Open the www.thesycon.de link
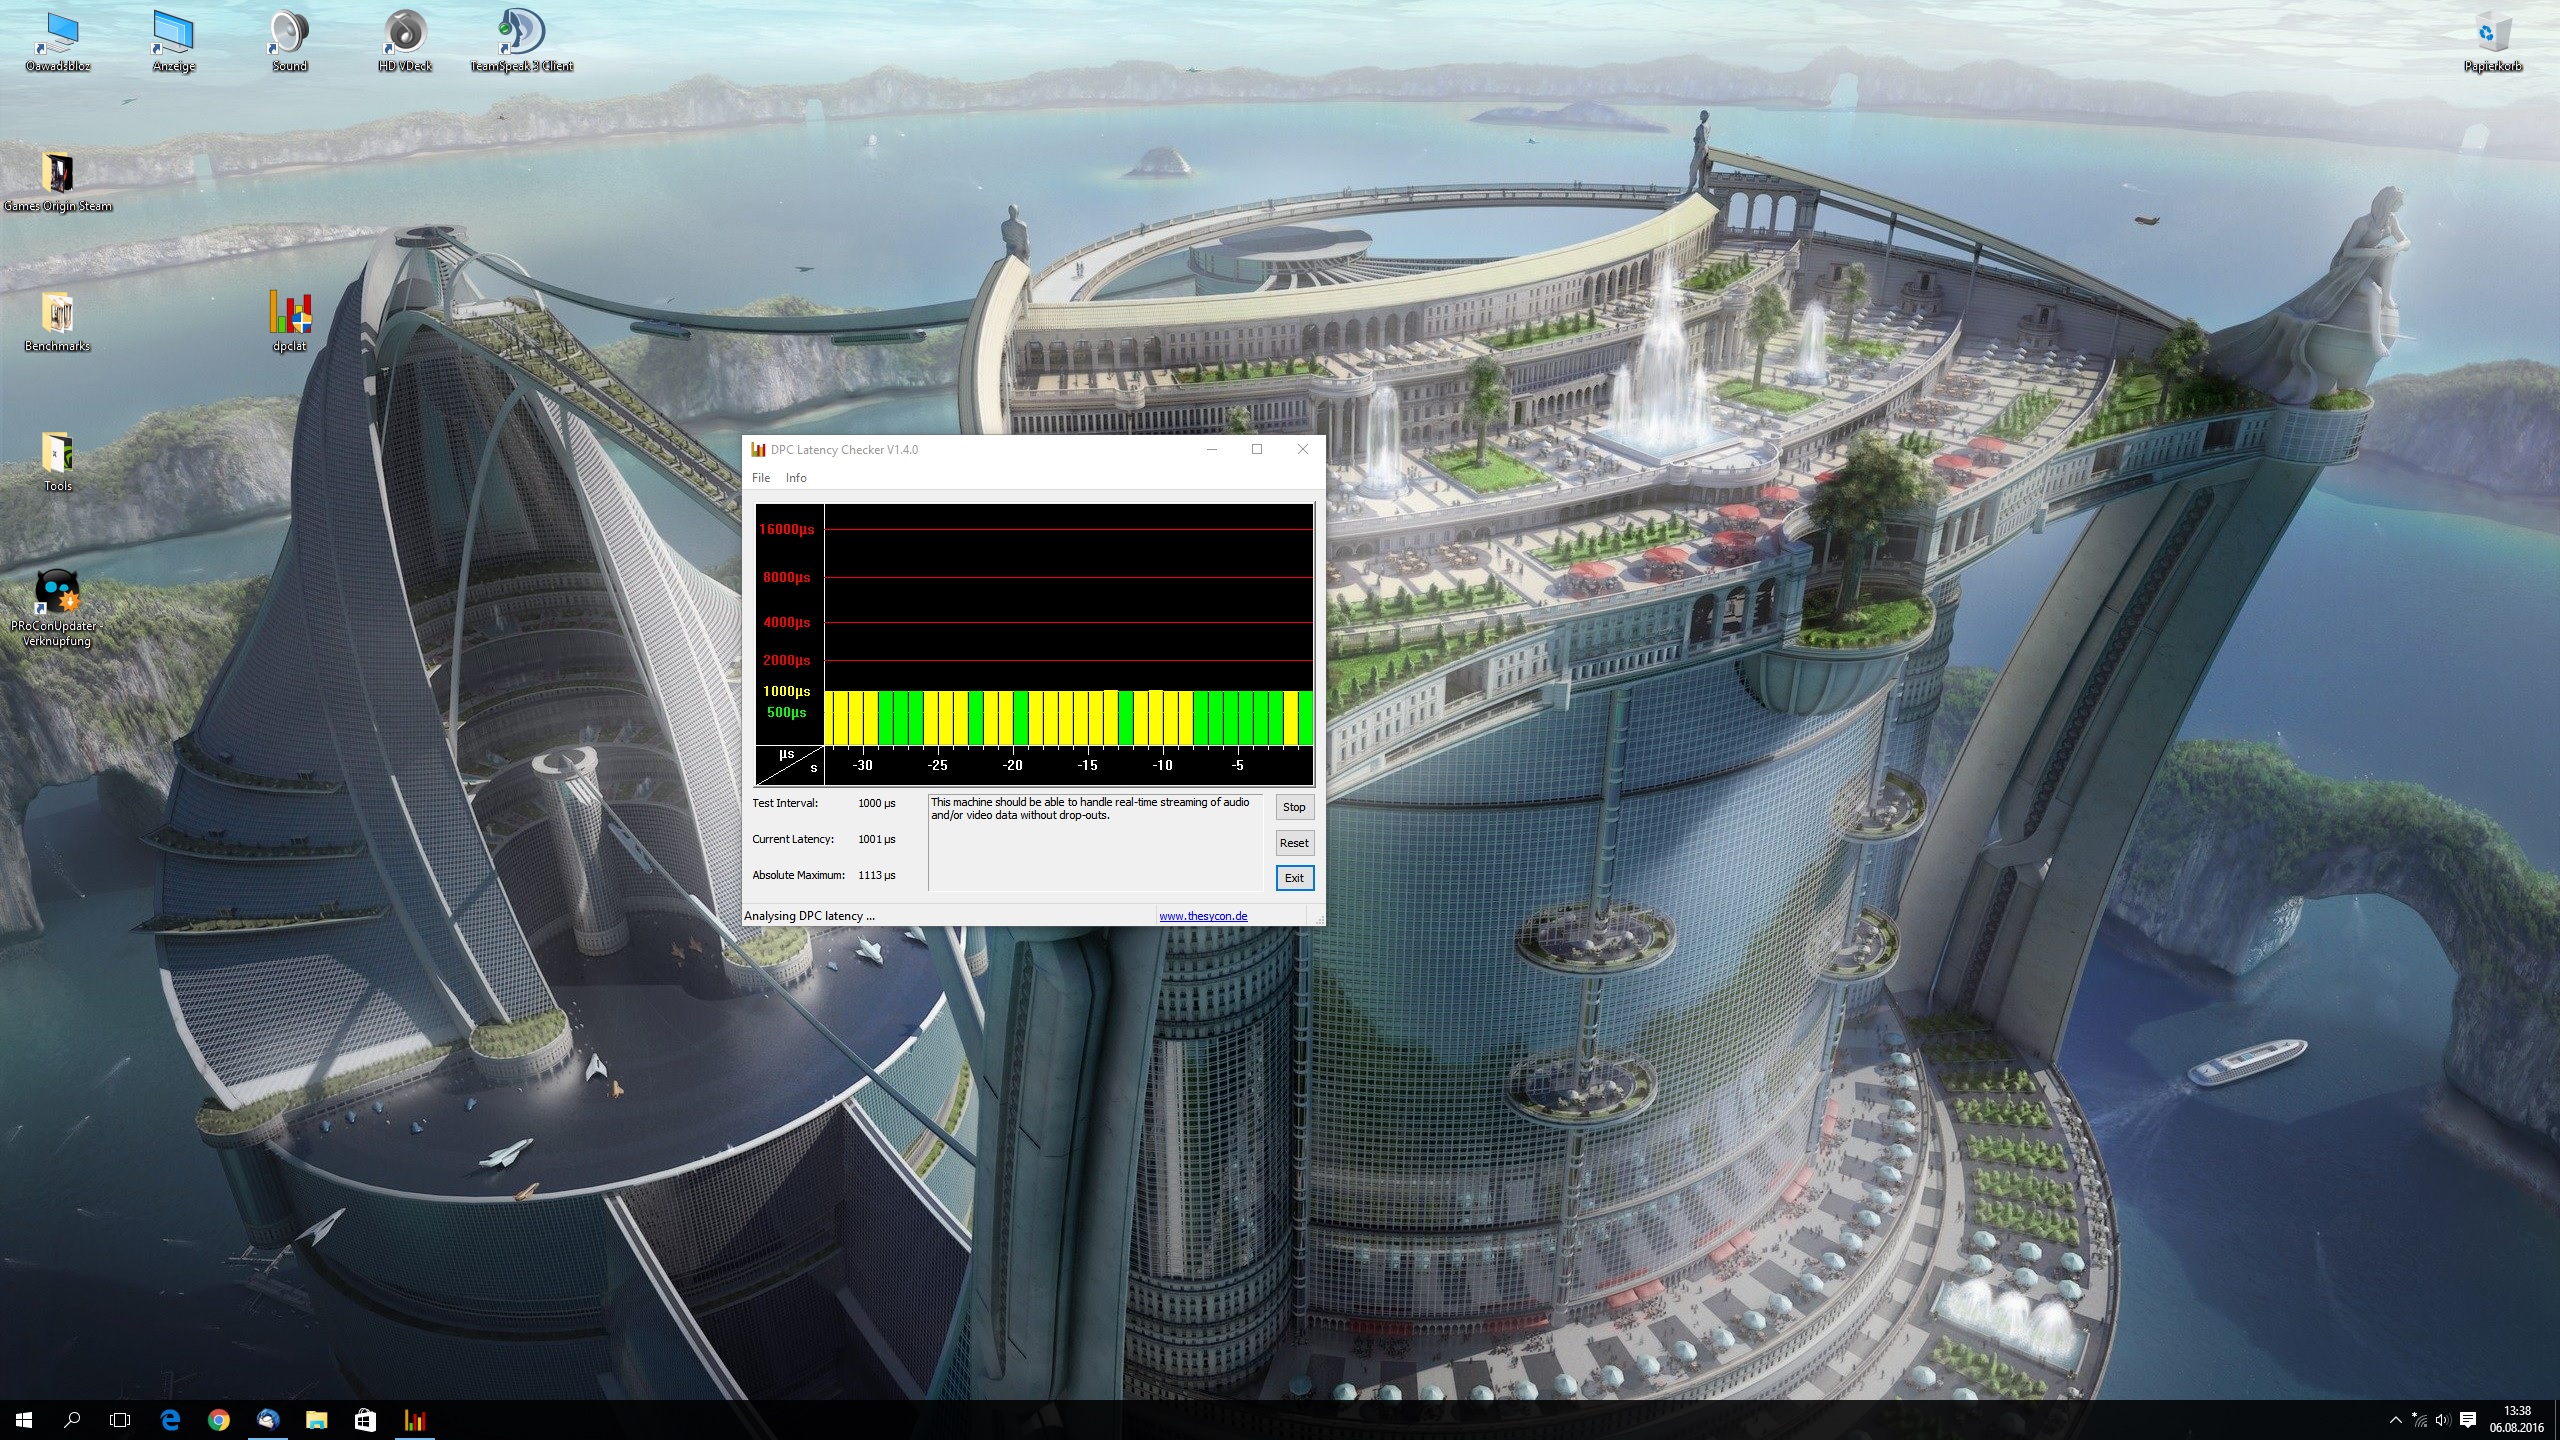The image size is (2560, 1440). (x=1203, y=916)
